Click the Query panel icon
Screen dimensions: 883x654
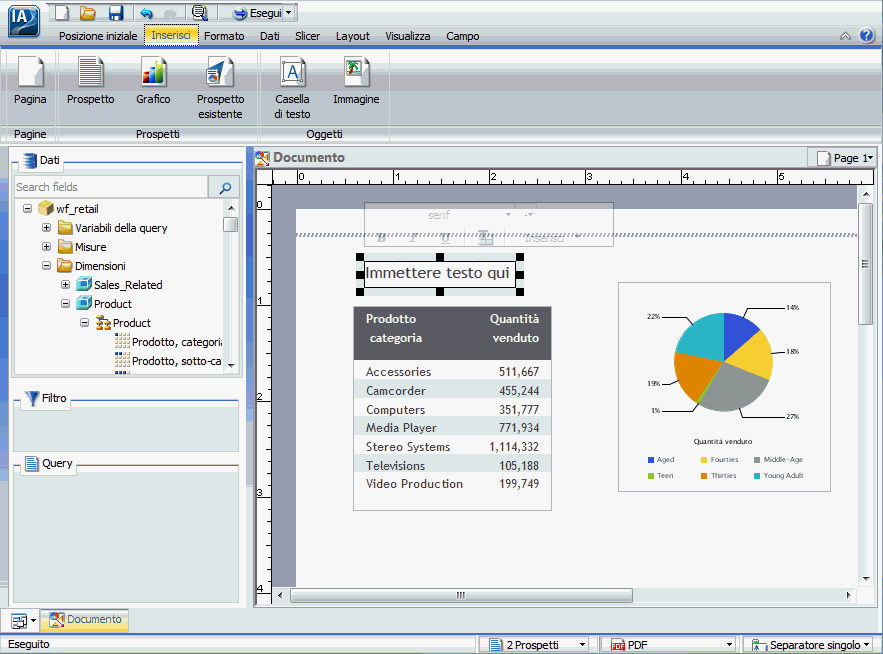[32, 464]
